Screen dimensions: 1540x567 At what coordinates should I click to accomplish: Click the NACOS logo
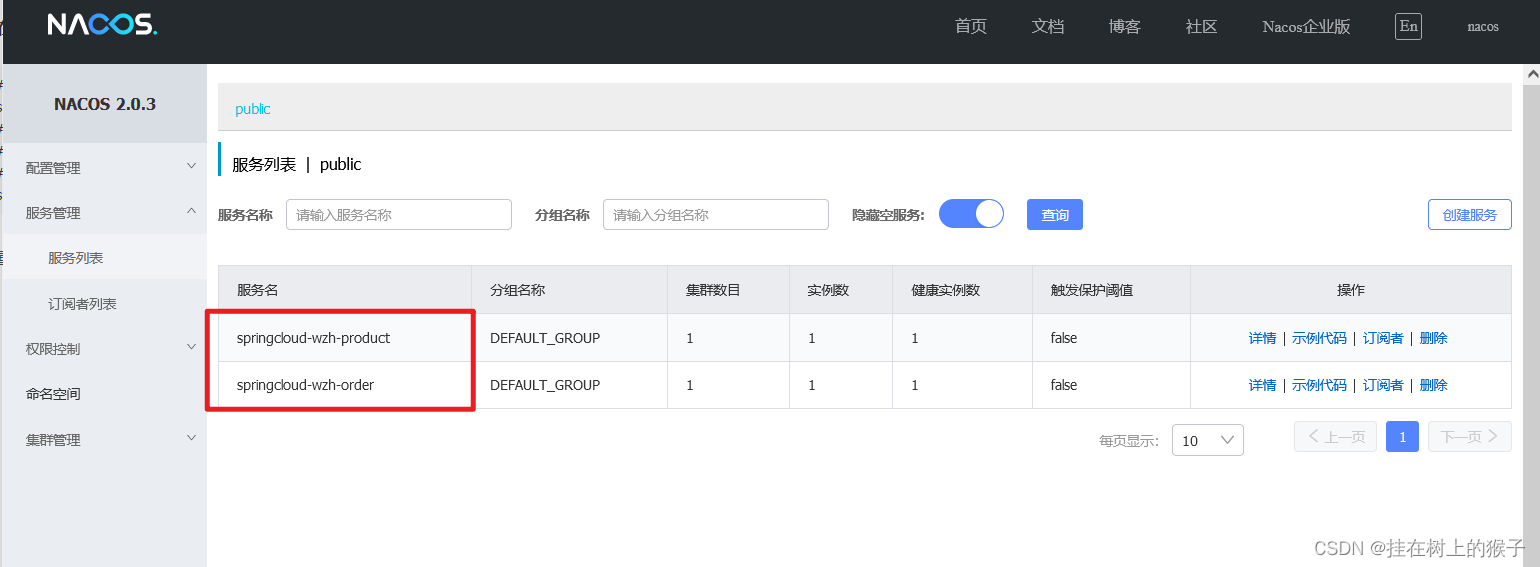[x=102, y=24]
